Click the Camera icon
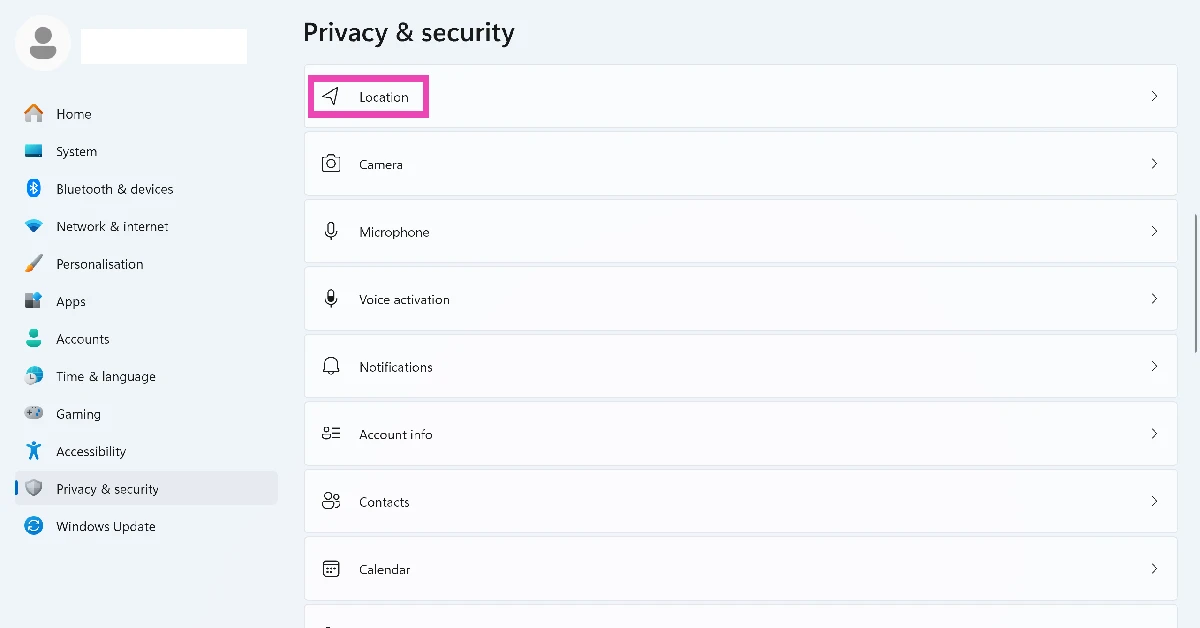Viewport: 1200px width, 628px height. tap(331, 163)
